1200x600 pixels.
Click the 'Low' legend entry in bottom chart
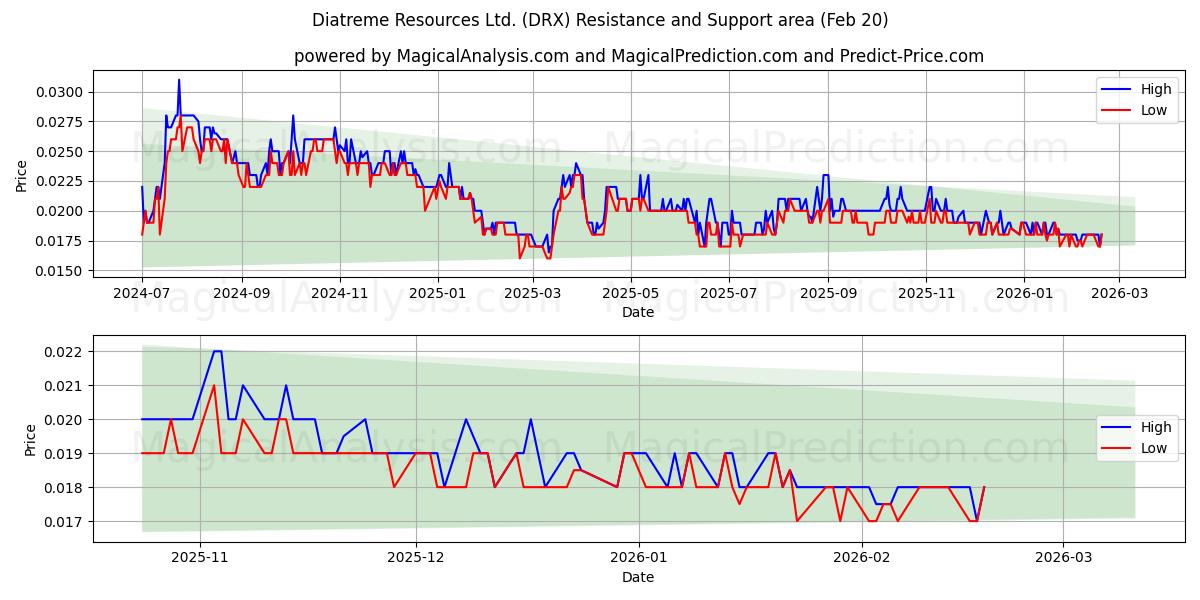[x=1154, y=448]
